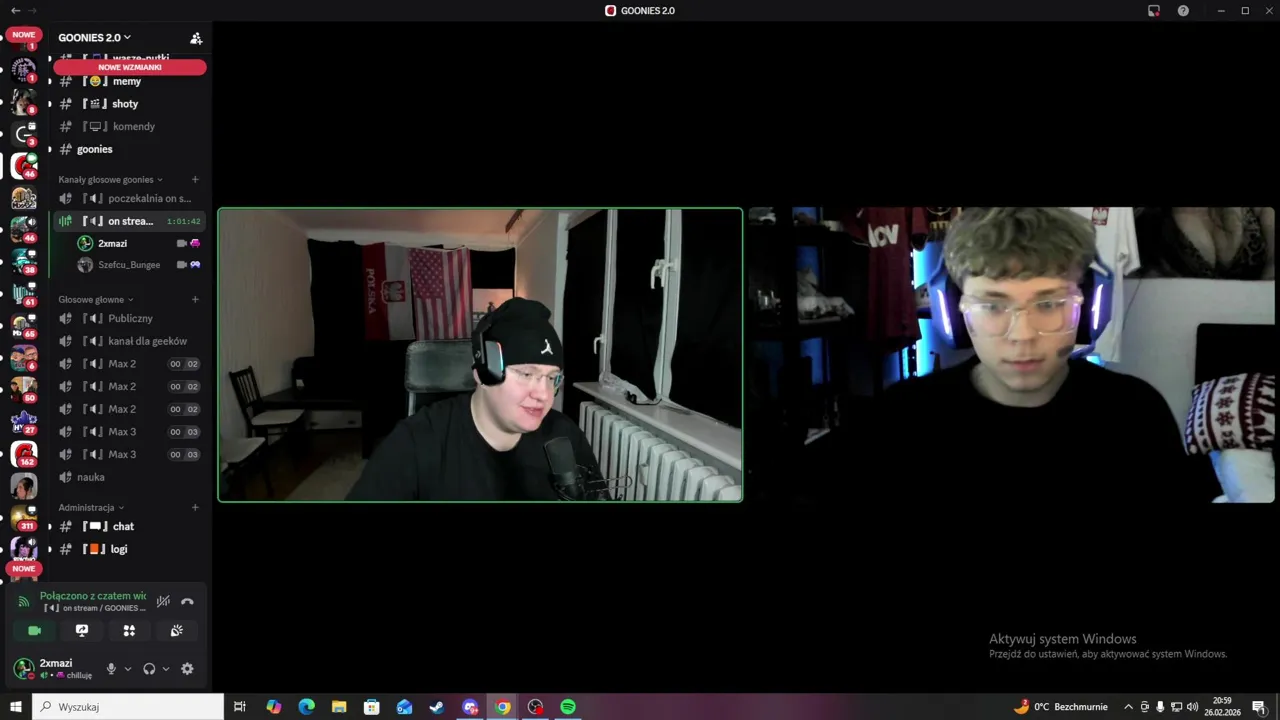This screenshot has width=1280, height=720.
Task: Open the active GOONIES server icon
Action: [x=24, y=166]
